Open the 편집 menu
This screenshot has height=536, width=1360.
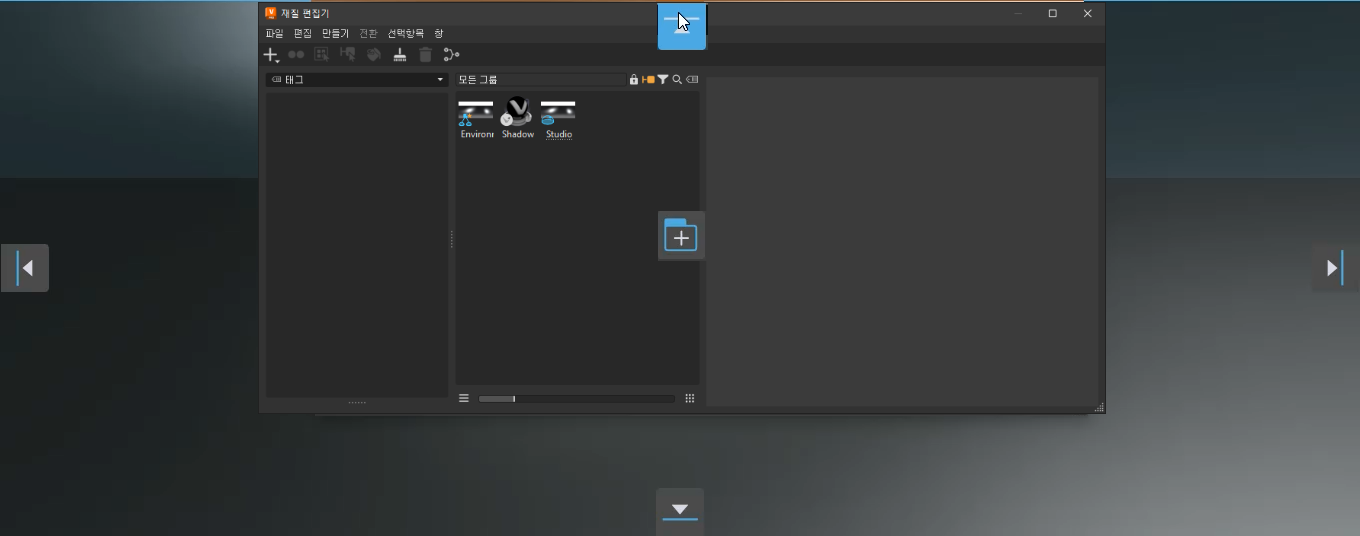point(303,34)
